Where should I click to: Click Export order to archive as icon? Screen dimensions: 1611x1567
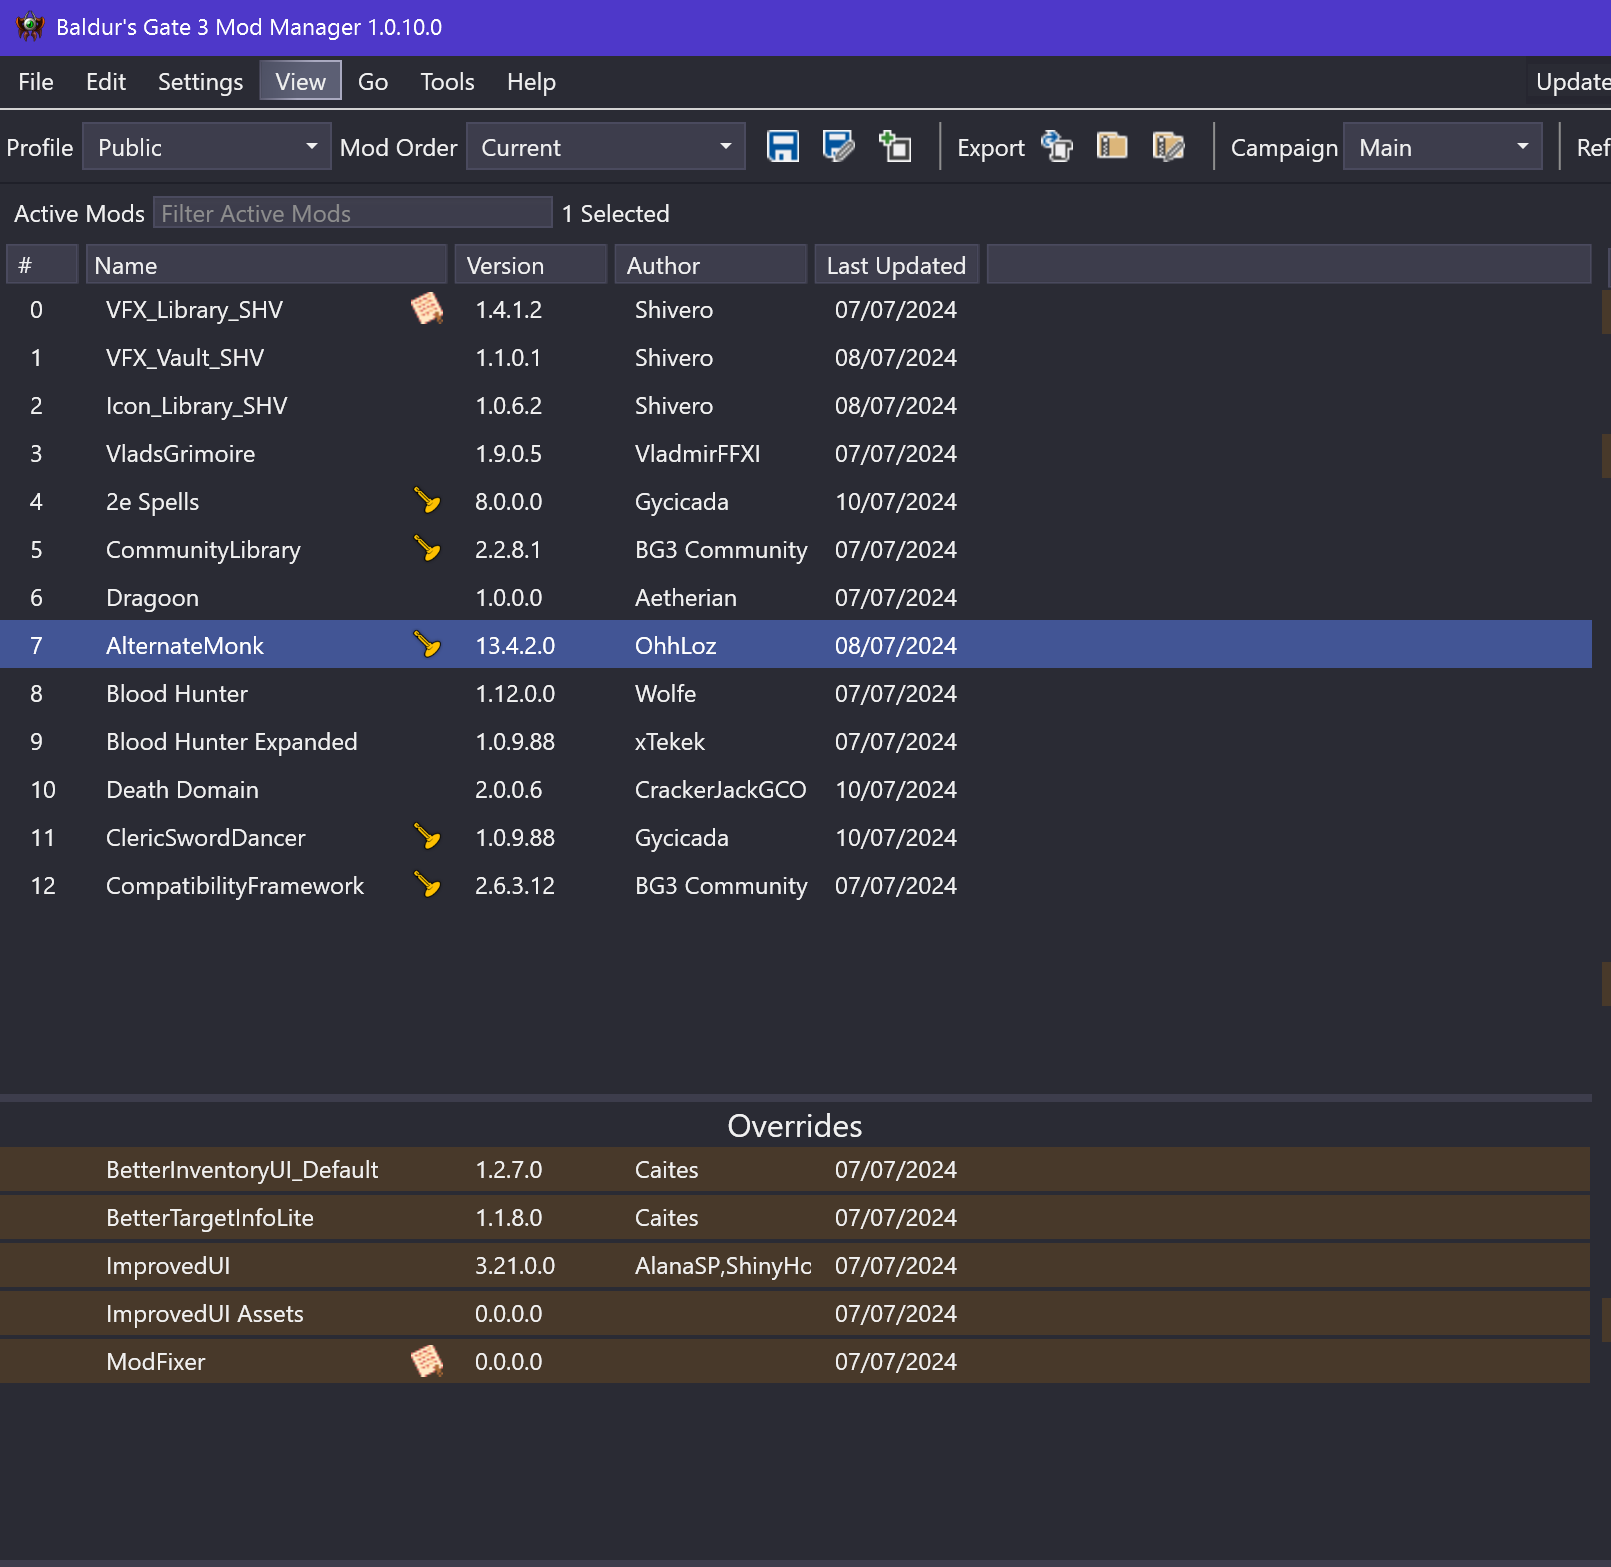1168,147
